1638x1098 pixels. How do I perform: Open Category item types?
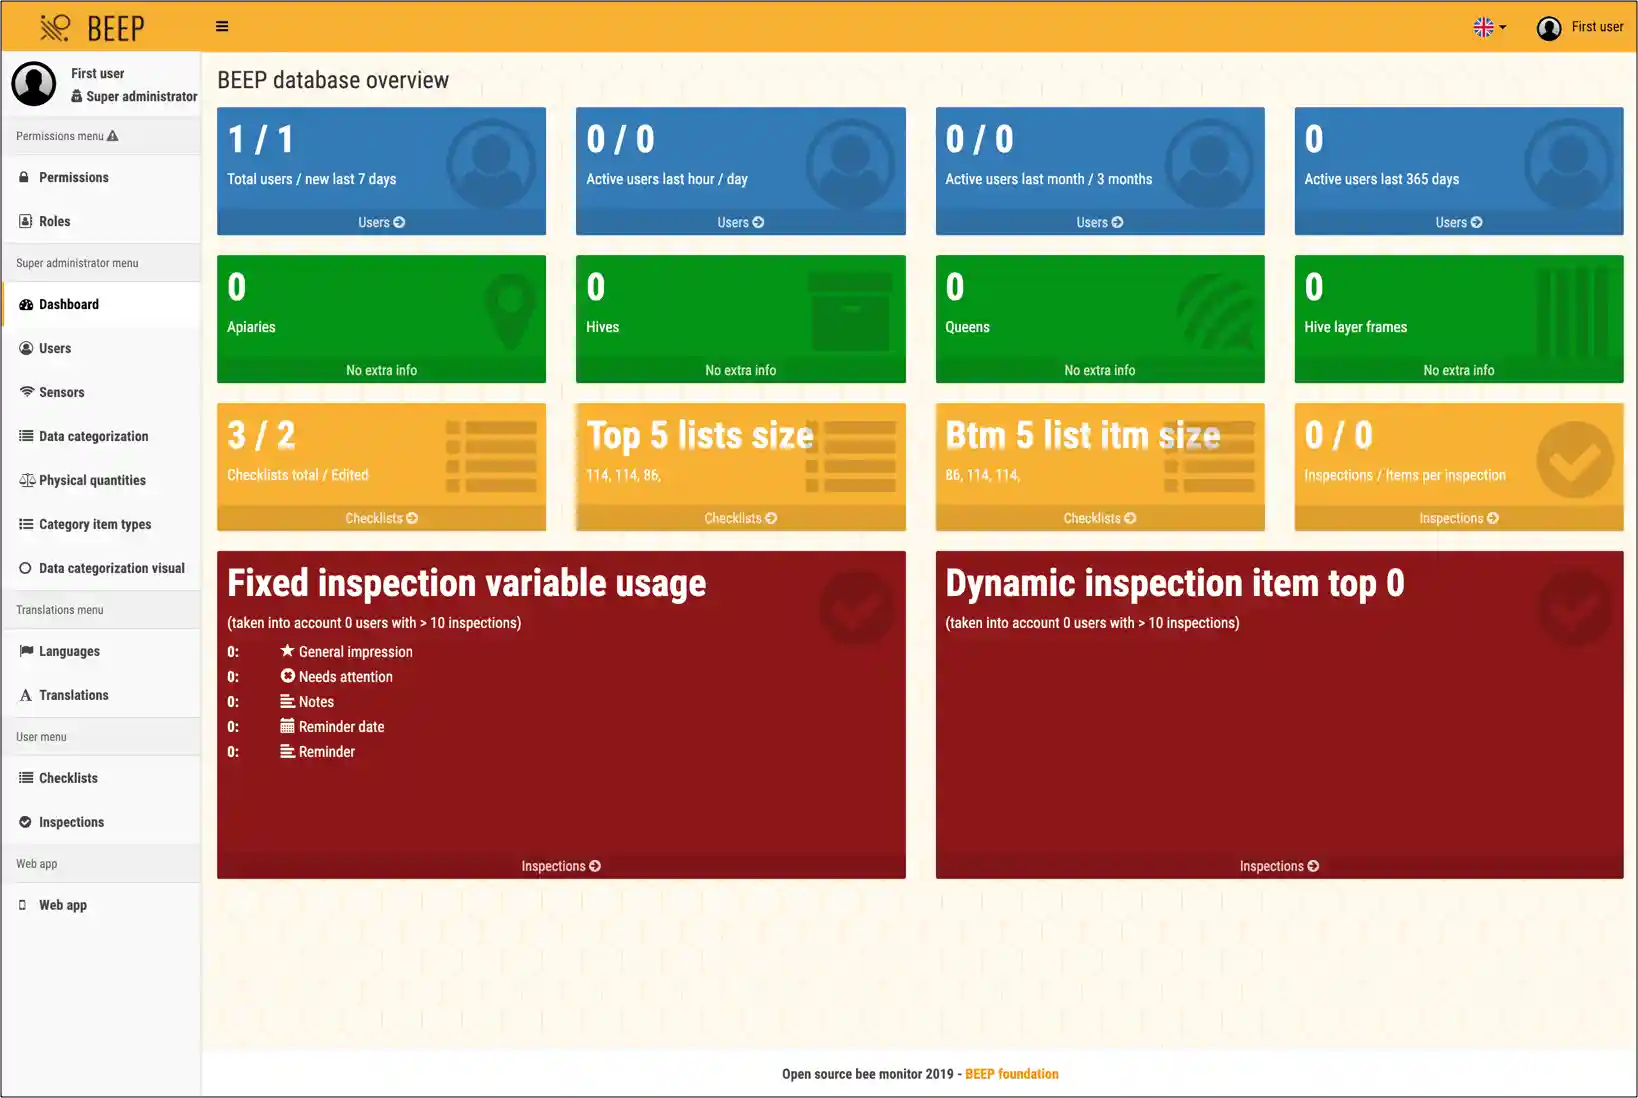[94, 524]
